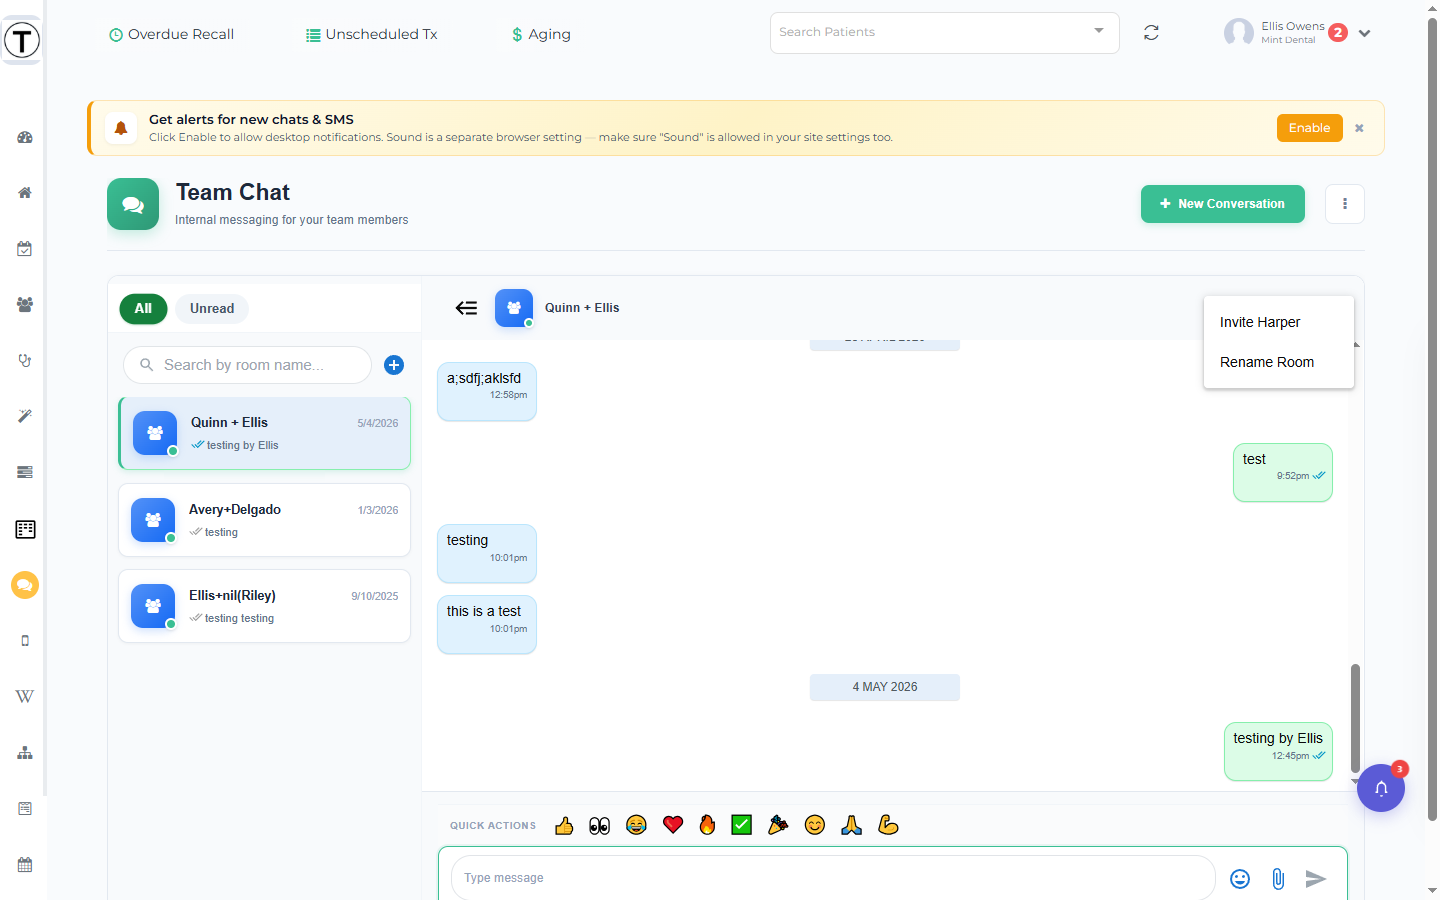The height and width of the screenshot is (900, 1440).
Task: Select Invite Harper from the menu
Action: [1279, 322]
